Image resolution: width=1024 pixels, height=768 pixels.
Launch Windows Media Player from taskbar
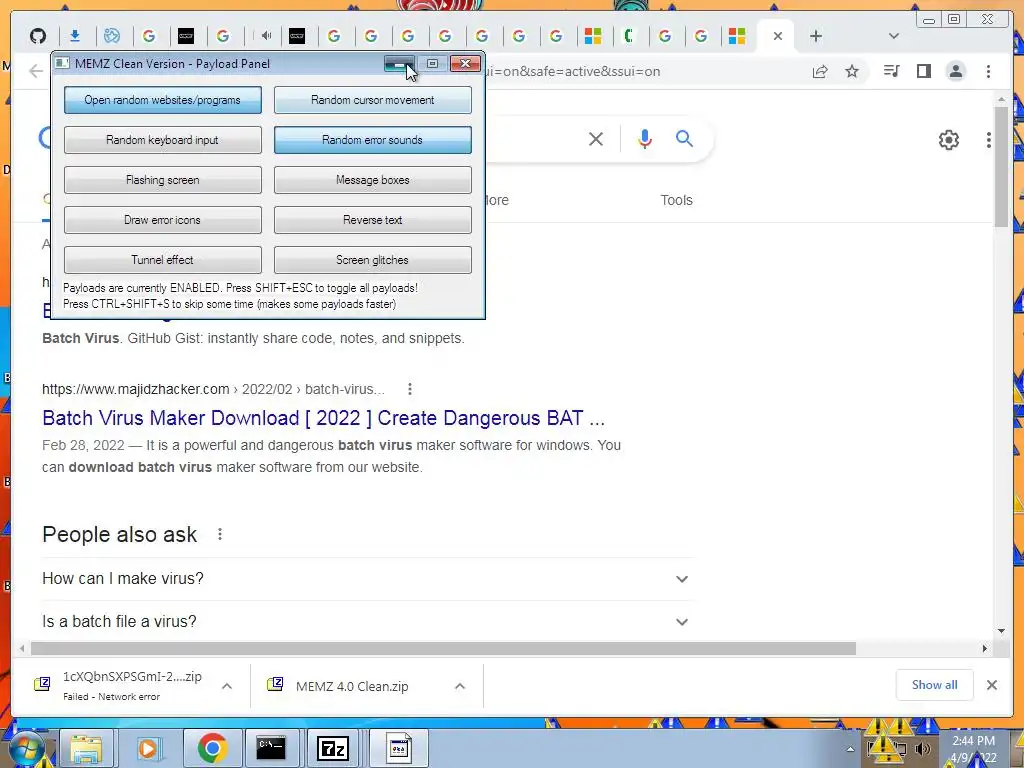148,748
